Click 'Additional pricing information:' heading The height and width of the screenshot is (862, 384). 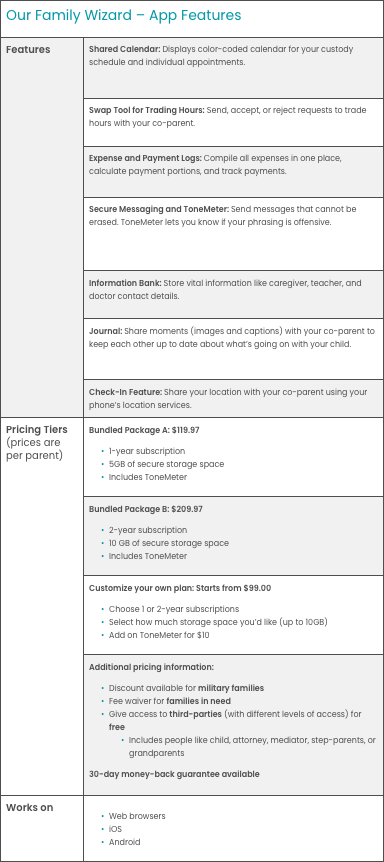click(151, 667)
